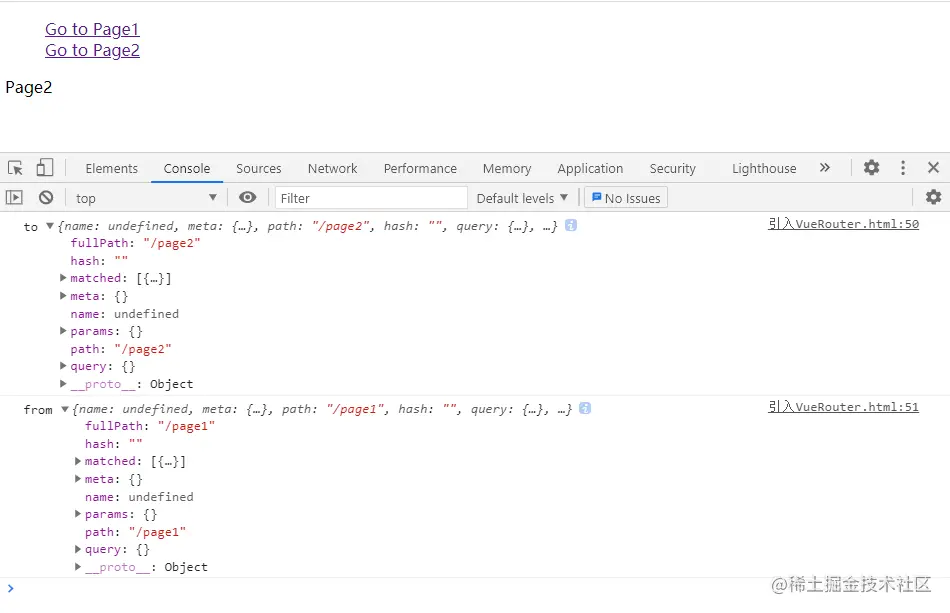Viewport: 950px width, 613px height.
Task: Expand meta under the 'to' object
Action: 63,296
